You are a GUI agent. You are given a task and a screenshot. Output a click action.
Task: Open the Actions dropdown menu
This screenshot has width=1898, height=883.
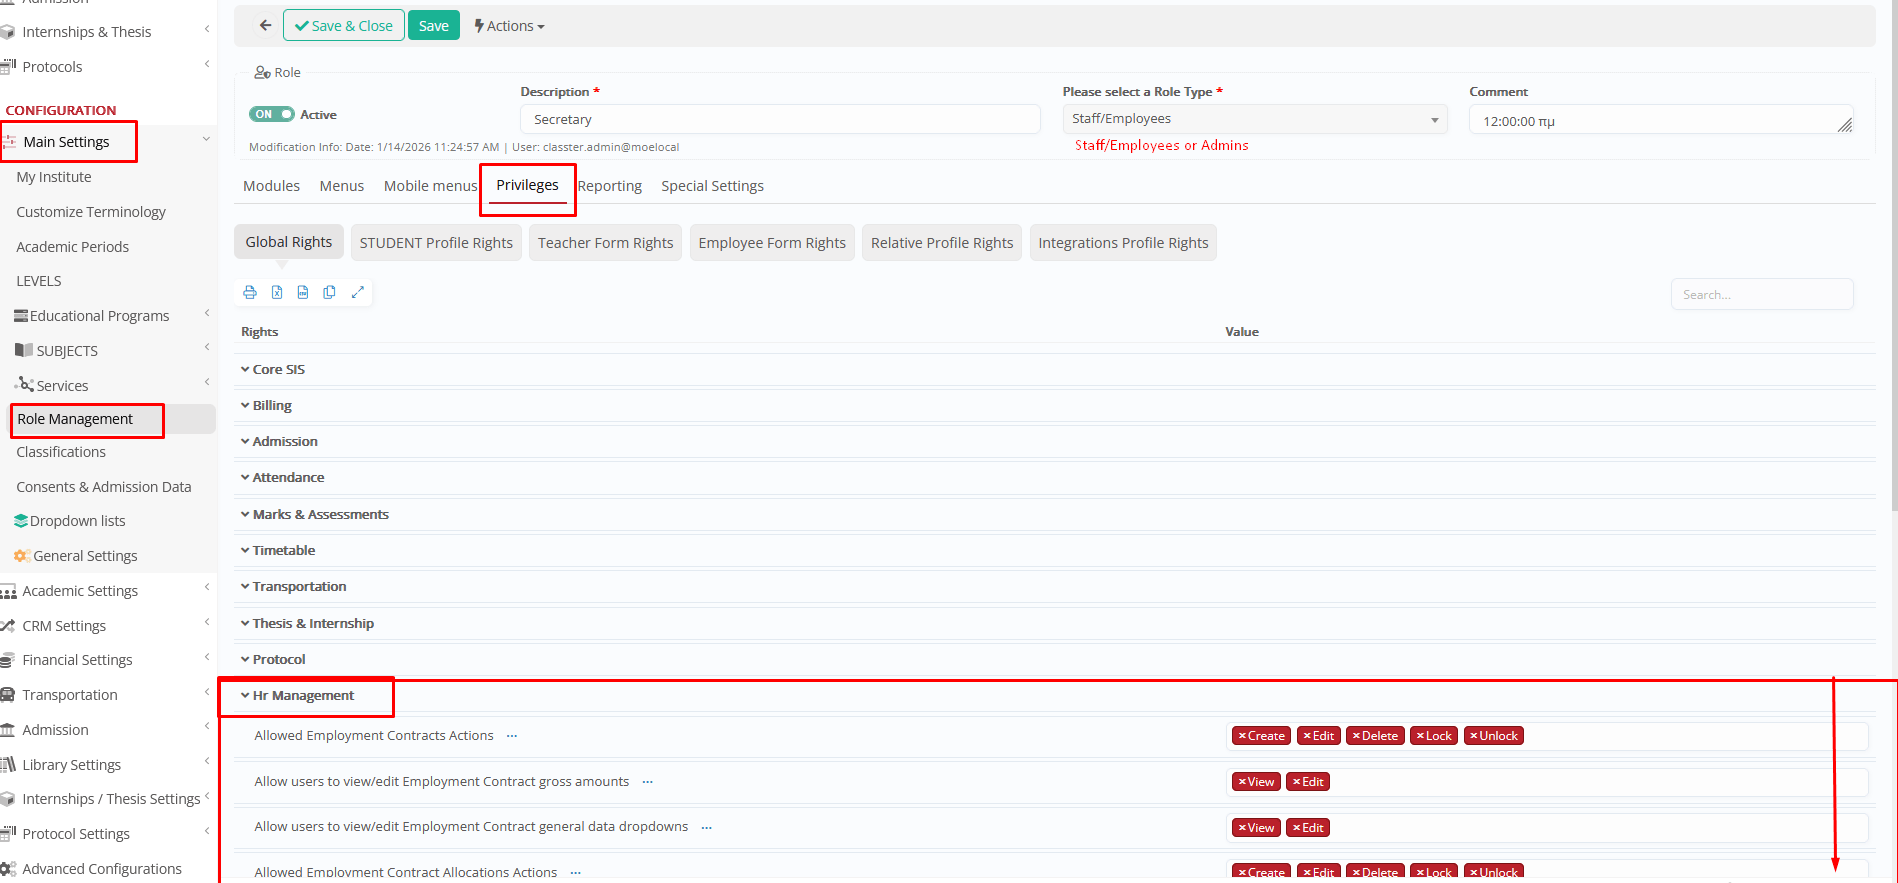pos(509,26)
